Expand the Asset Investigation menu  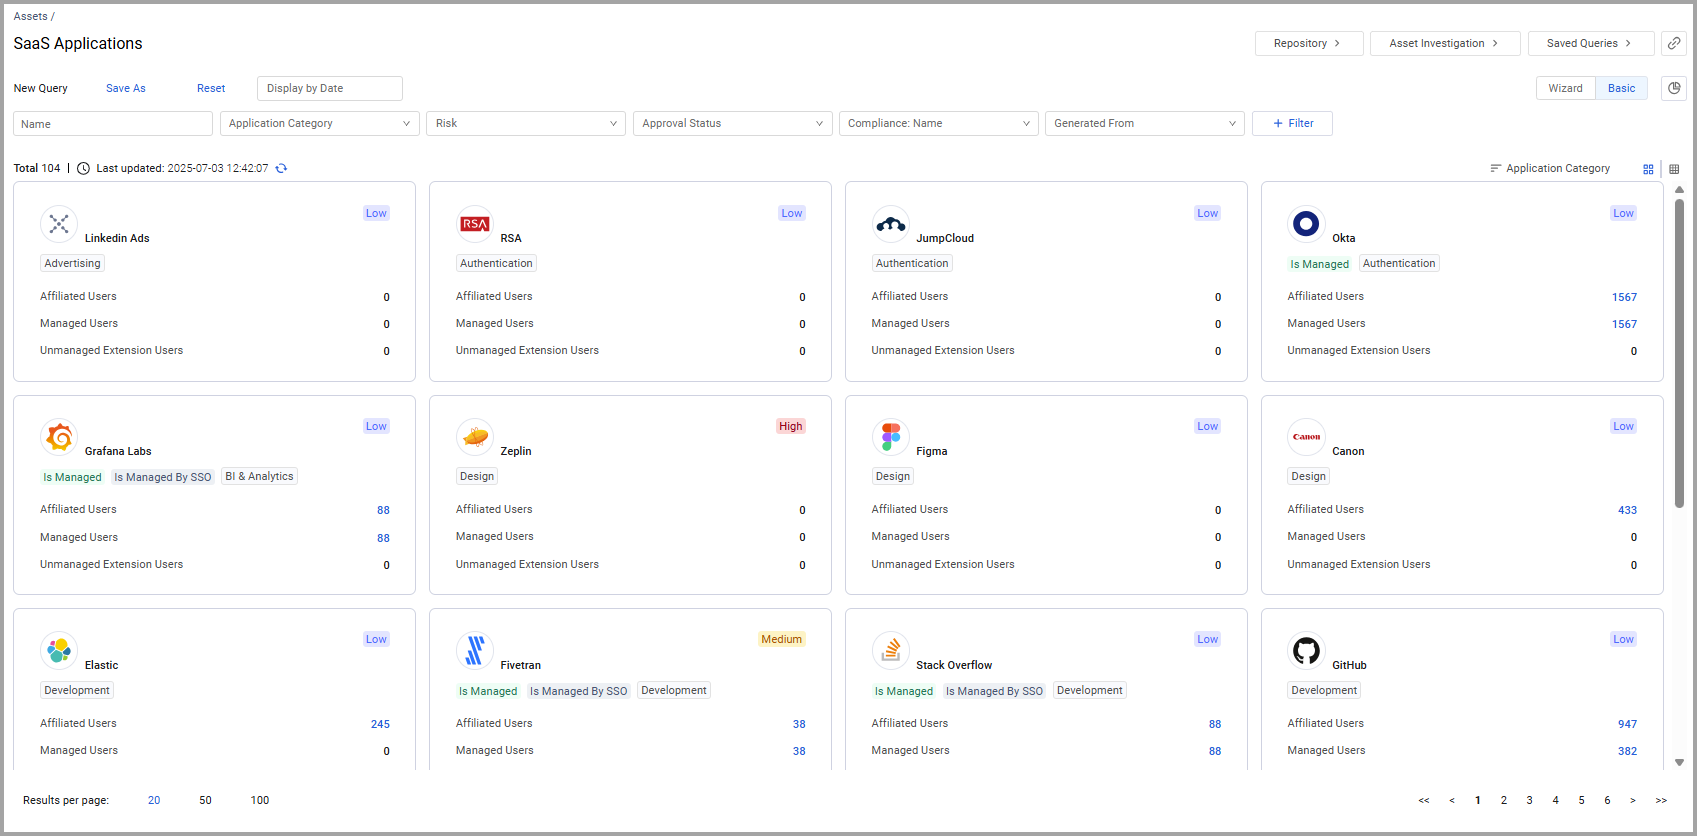tap(1445, 43)
